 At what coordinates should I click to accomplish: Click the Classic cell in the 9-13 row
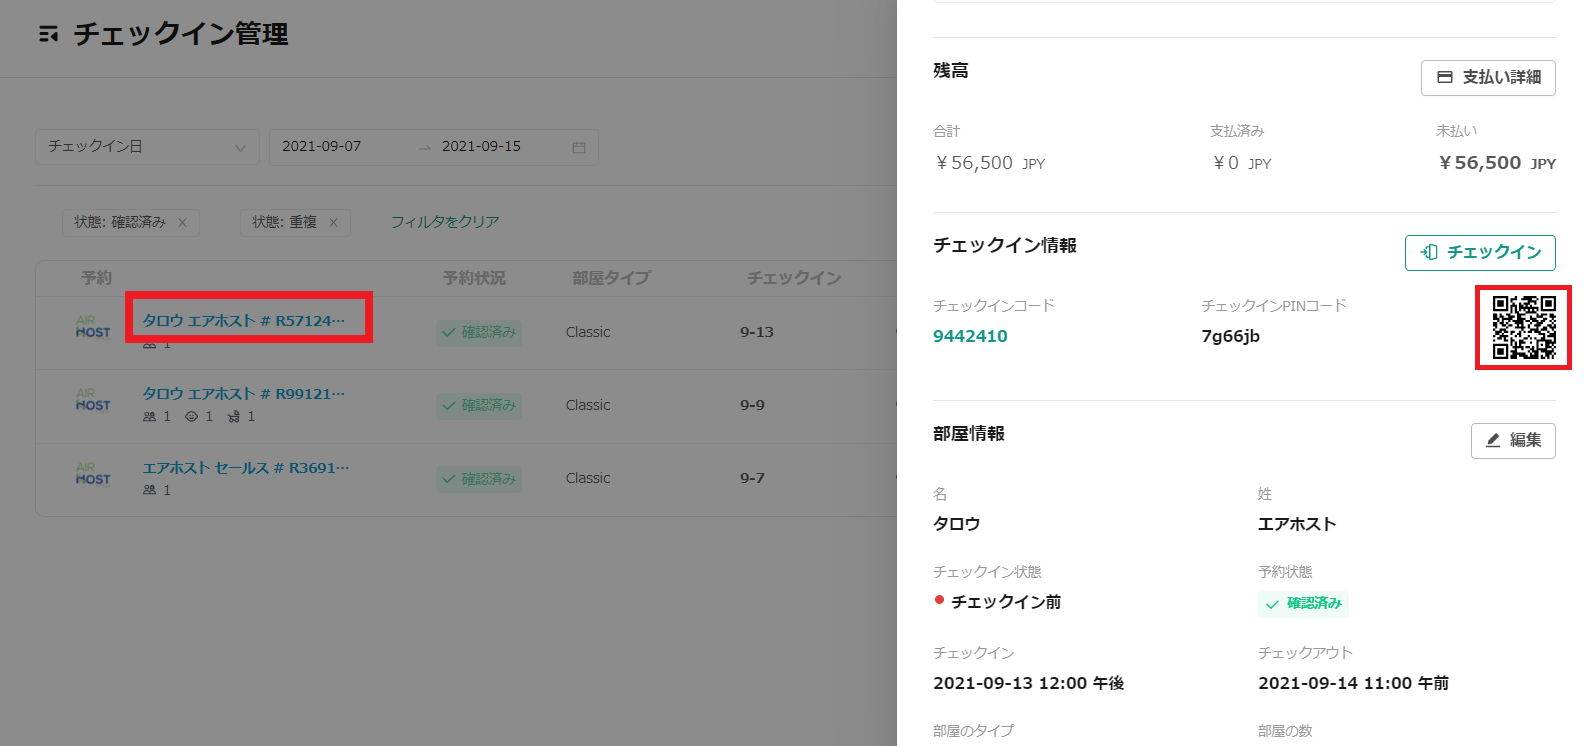point(588,332)
